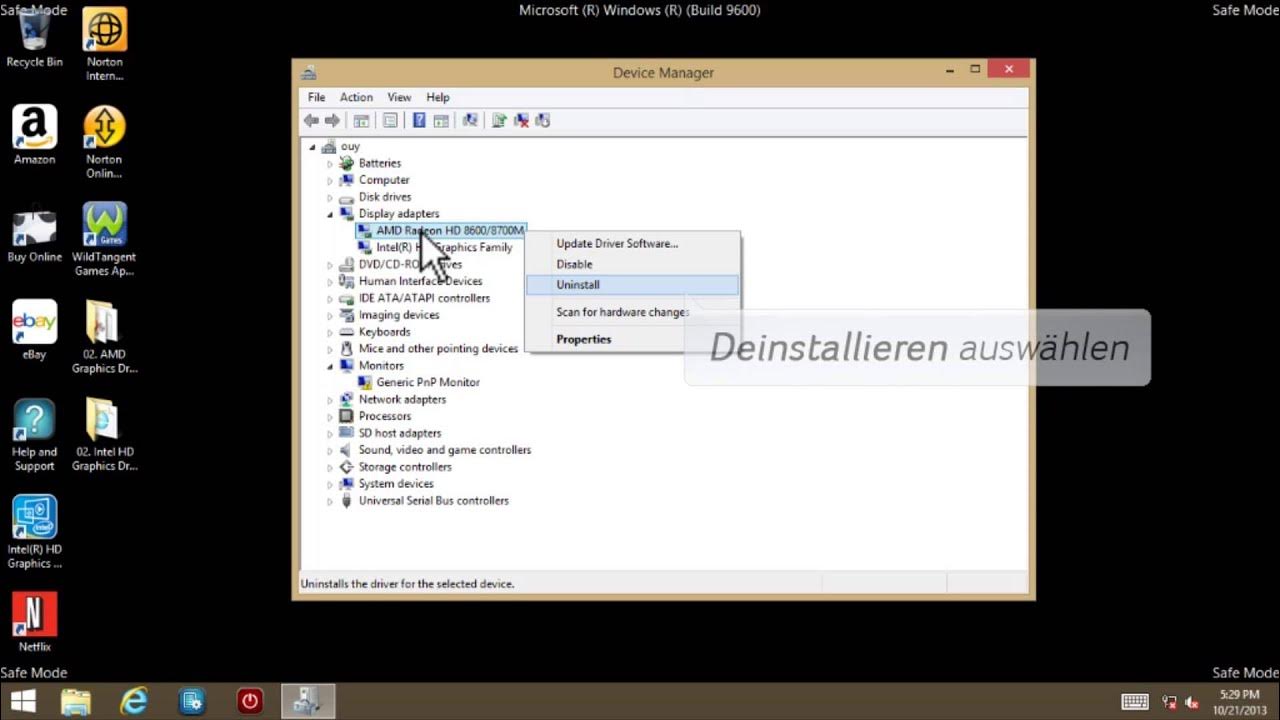Click the blue Help question-mark toolbar icon
This screenshot has width=1280, height=720.
[419, 121]
